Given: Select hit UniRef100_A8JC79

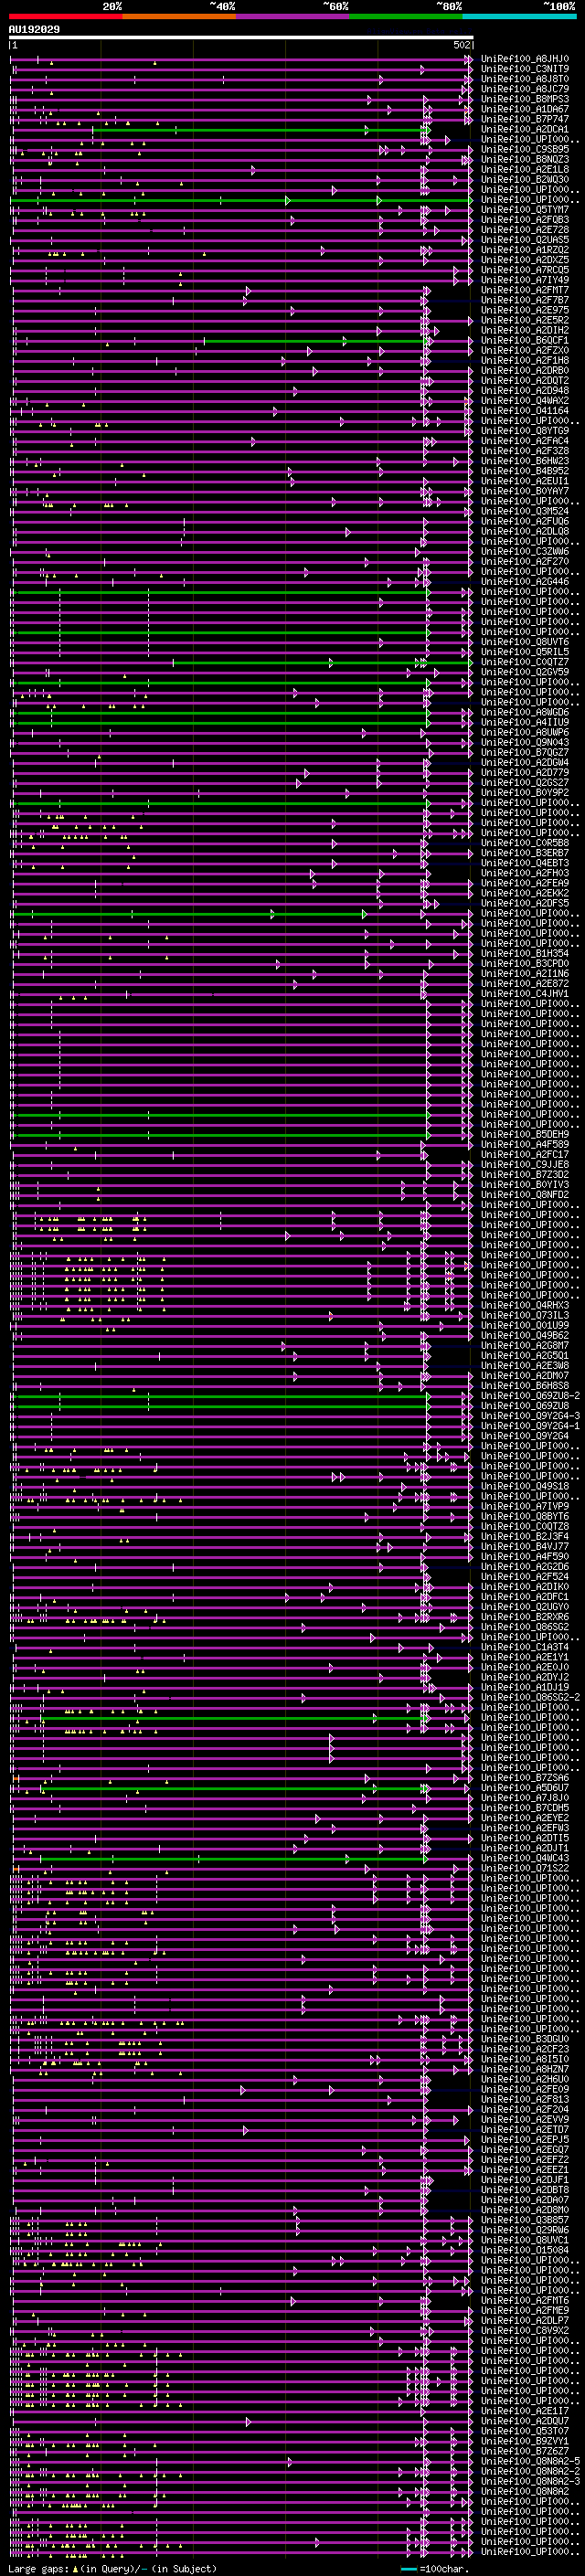Looking at the screenshot, I should coord(525,89).
